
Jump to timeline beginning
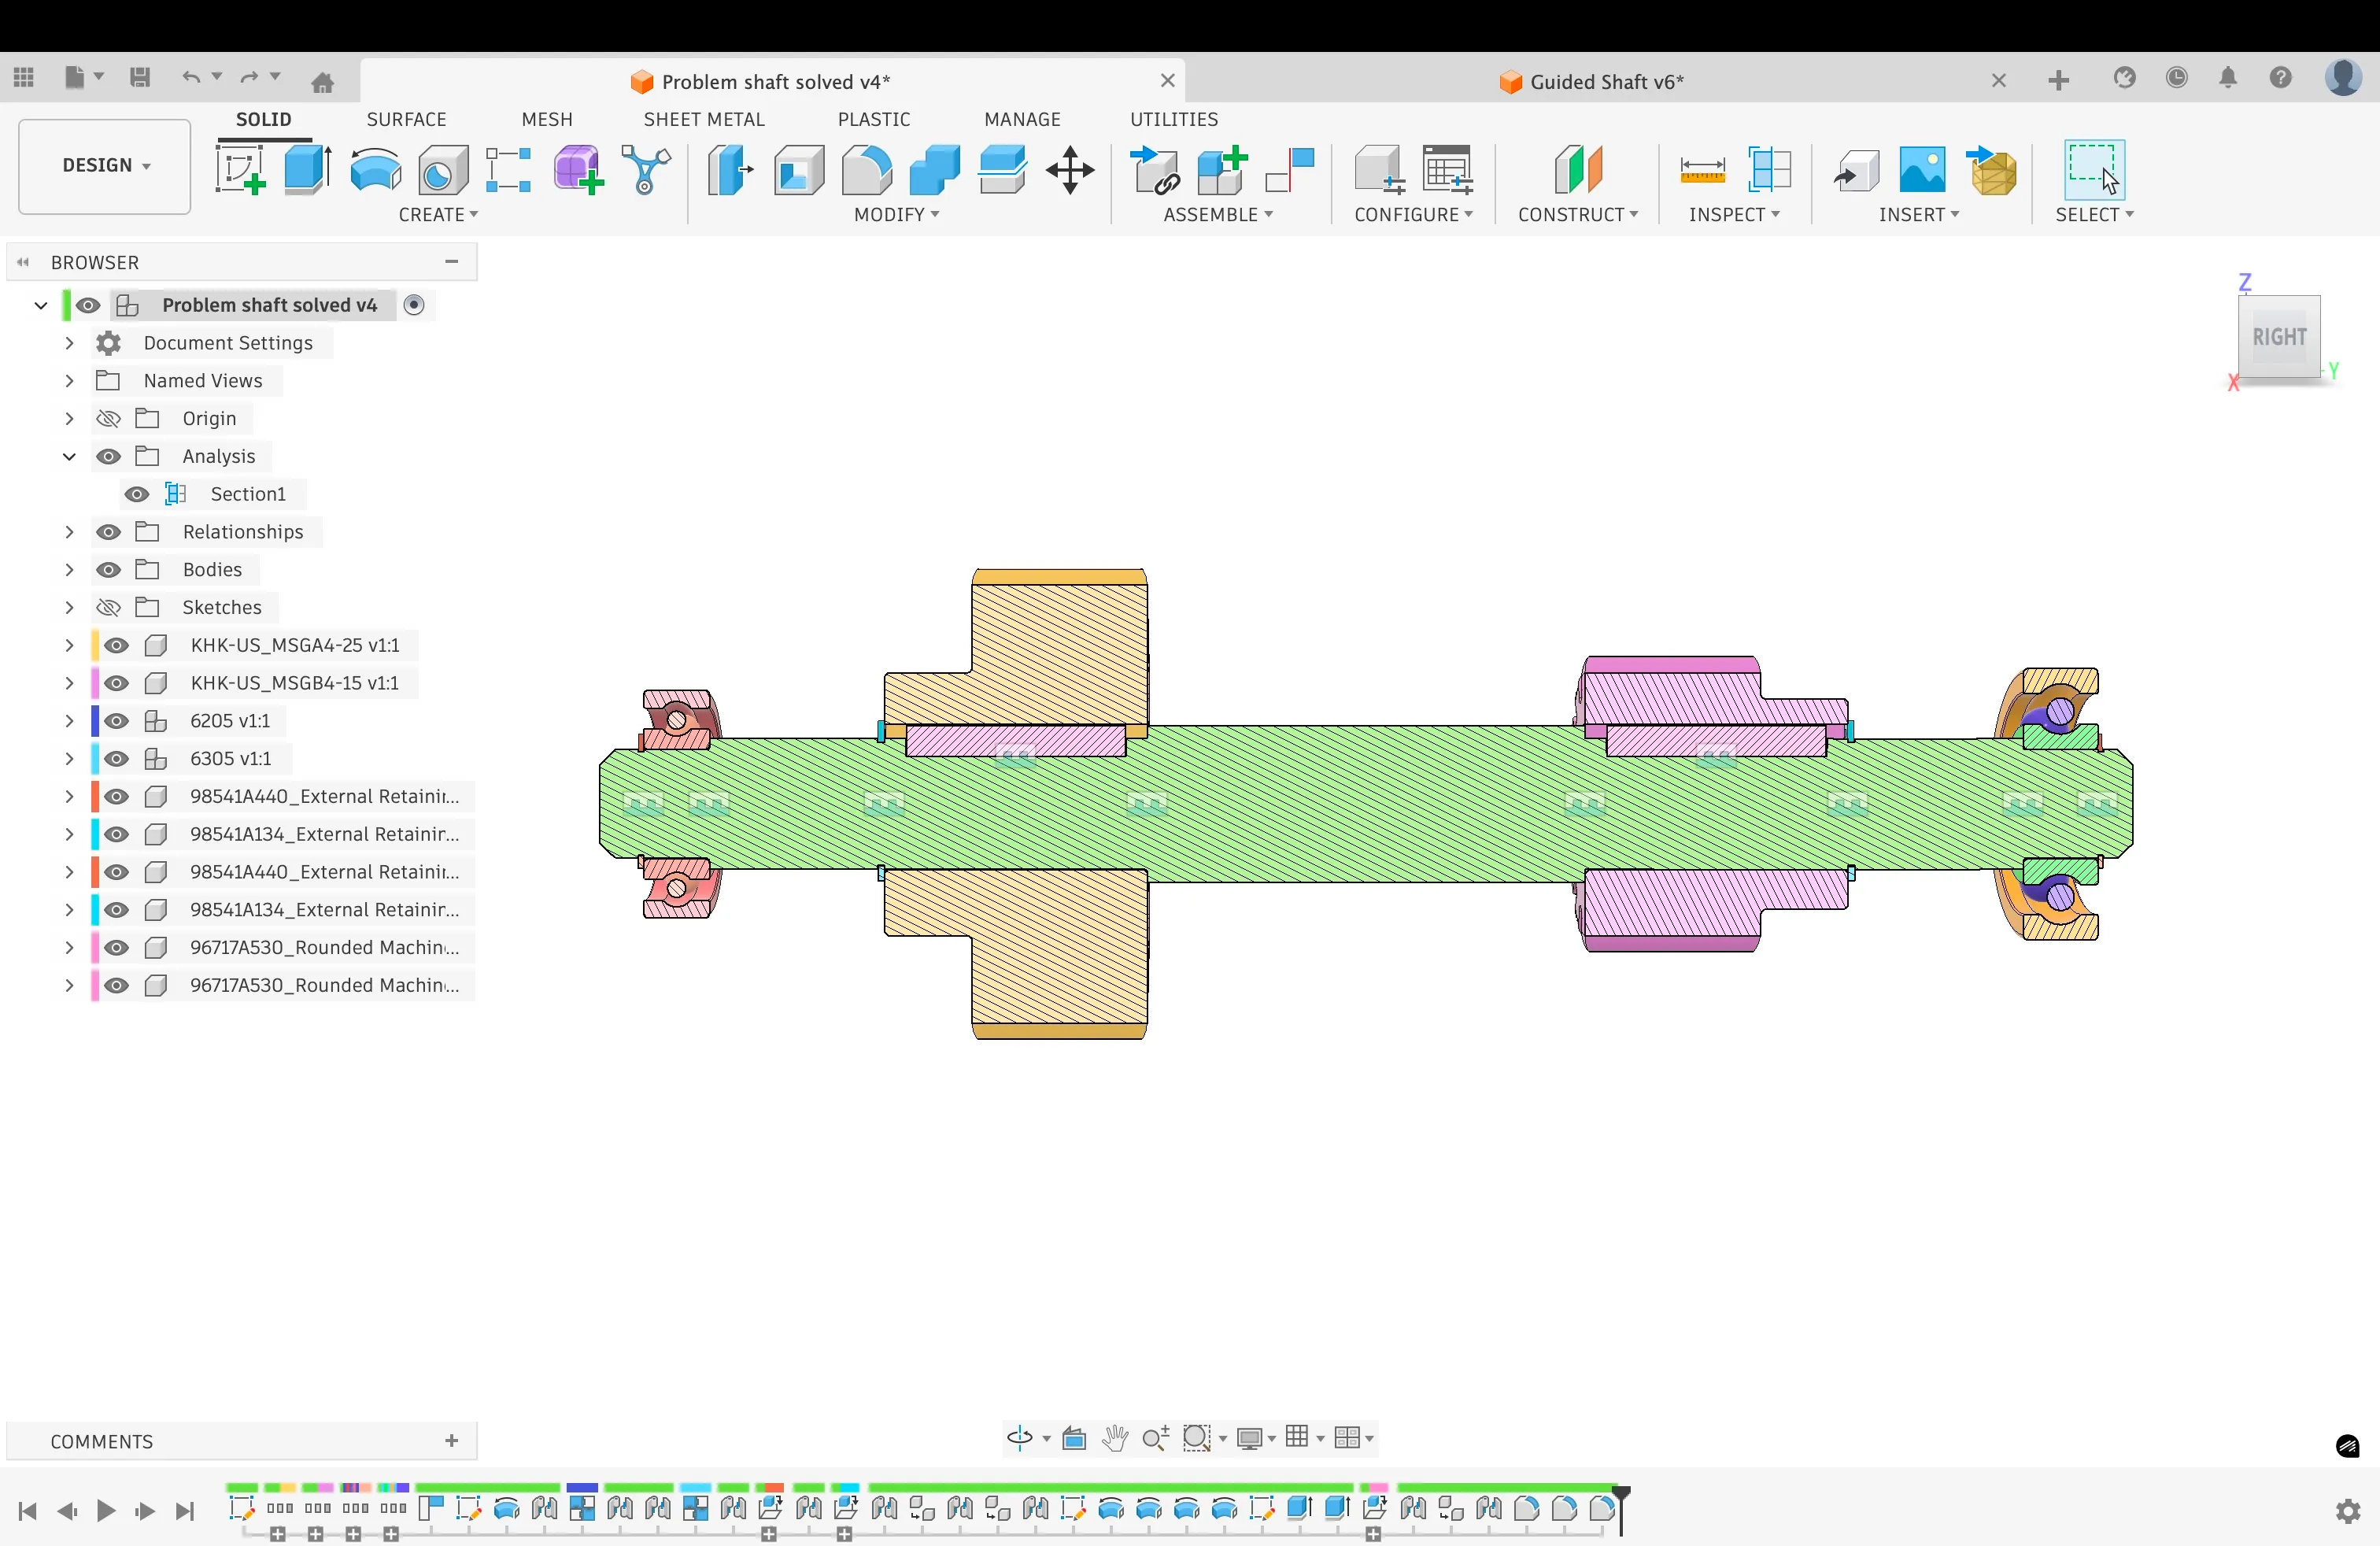27,1511
